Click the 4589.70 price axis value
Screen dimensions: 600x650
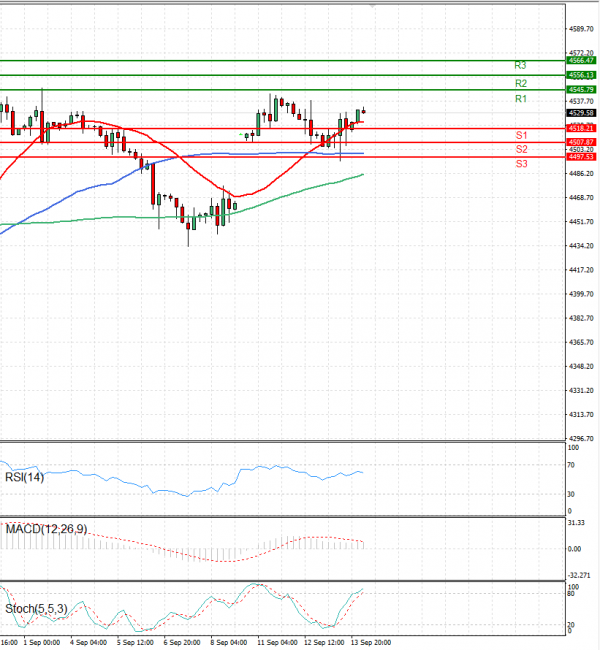point(581,29)
